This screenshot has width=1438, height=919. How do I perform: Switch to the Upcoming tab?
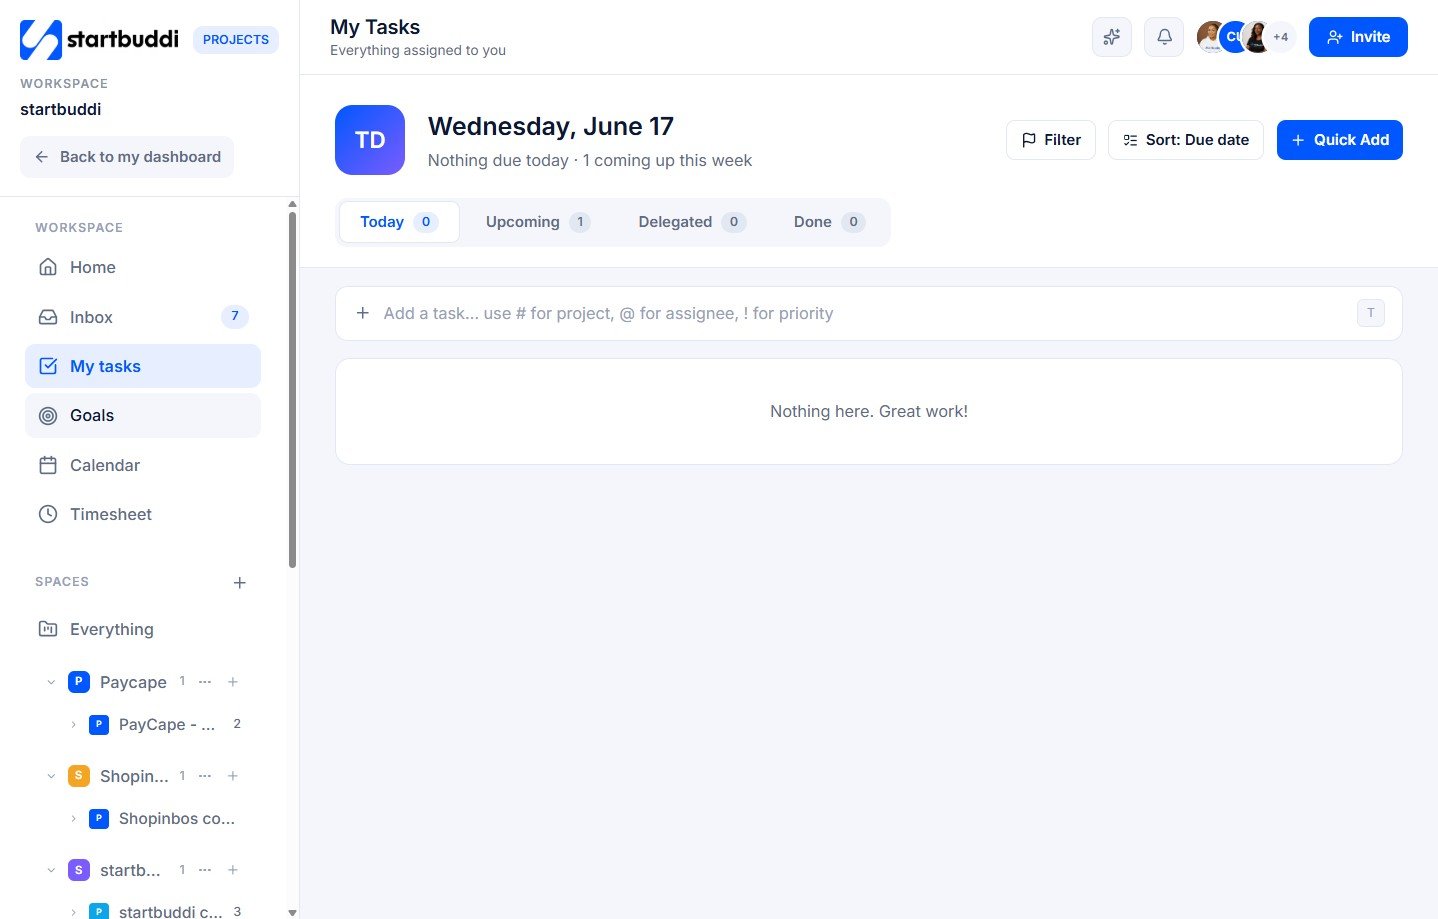(538, 222)
